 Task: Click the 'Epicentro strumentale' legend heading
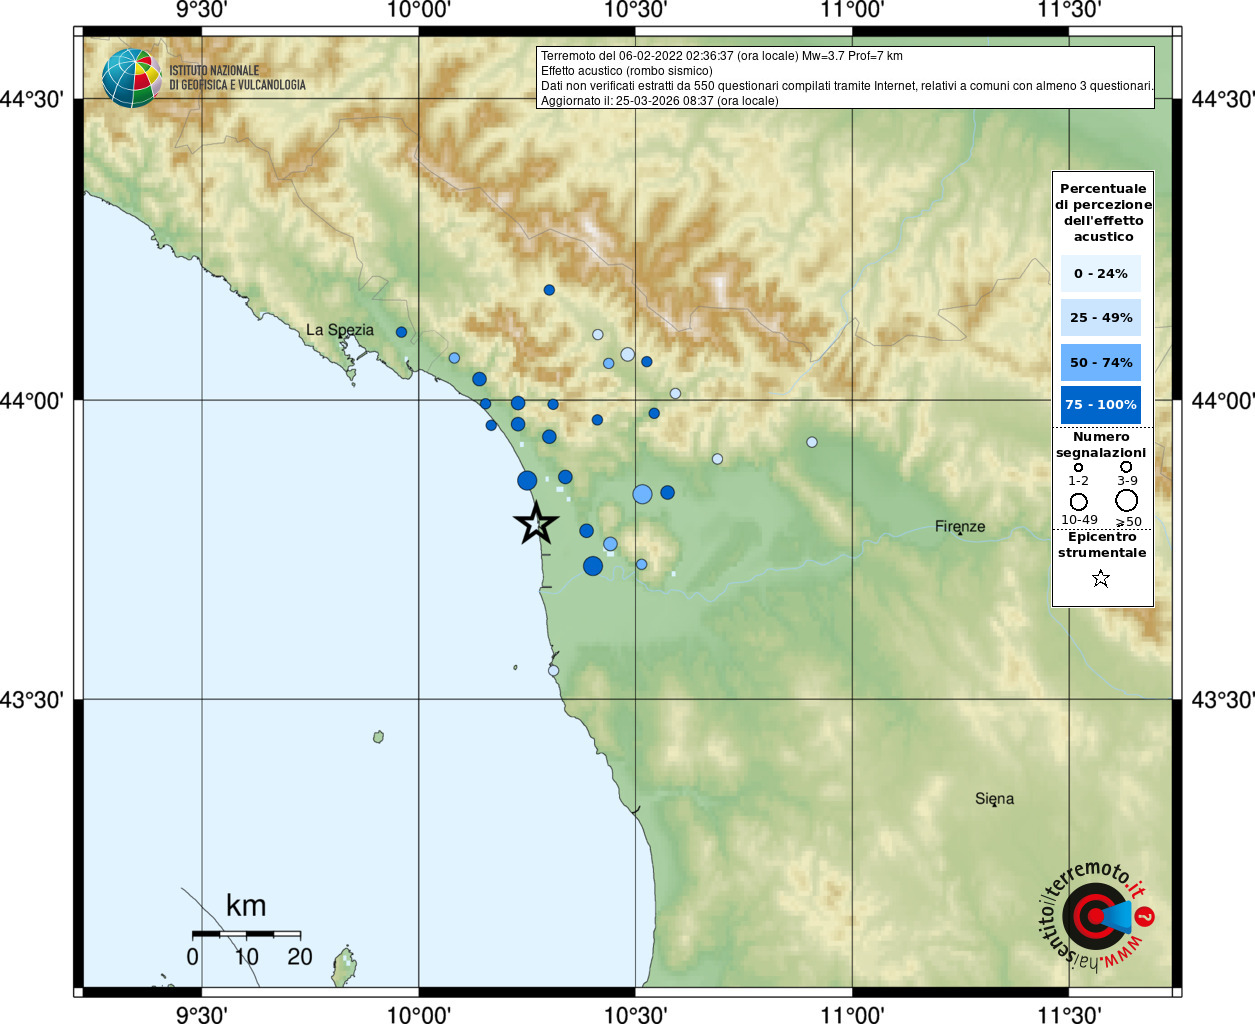pos(1102,545)
